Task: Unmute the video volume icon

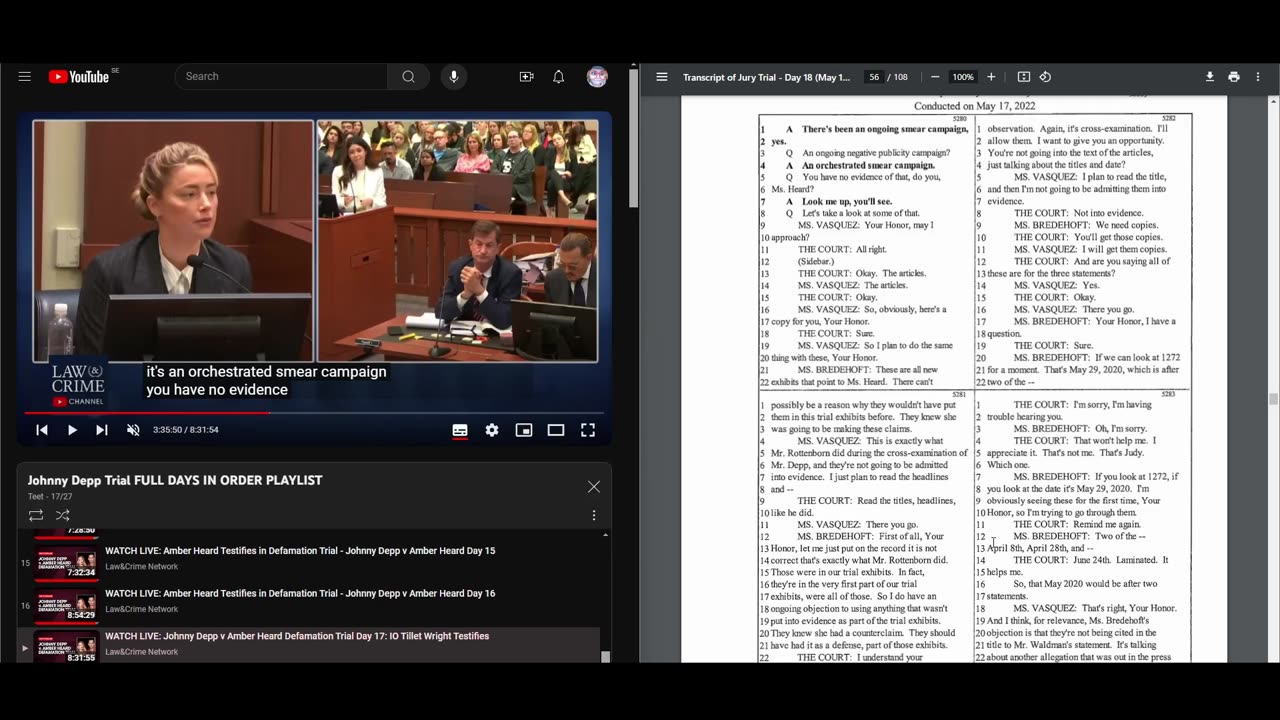Action: coord(133,430)
